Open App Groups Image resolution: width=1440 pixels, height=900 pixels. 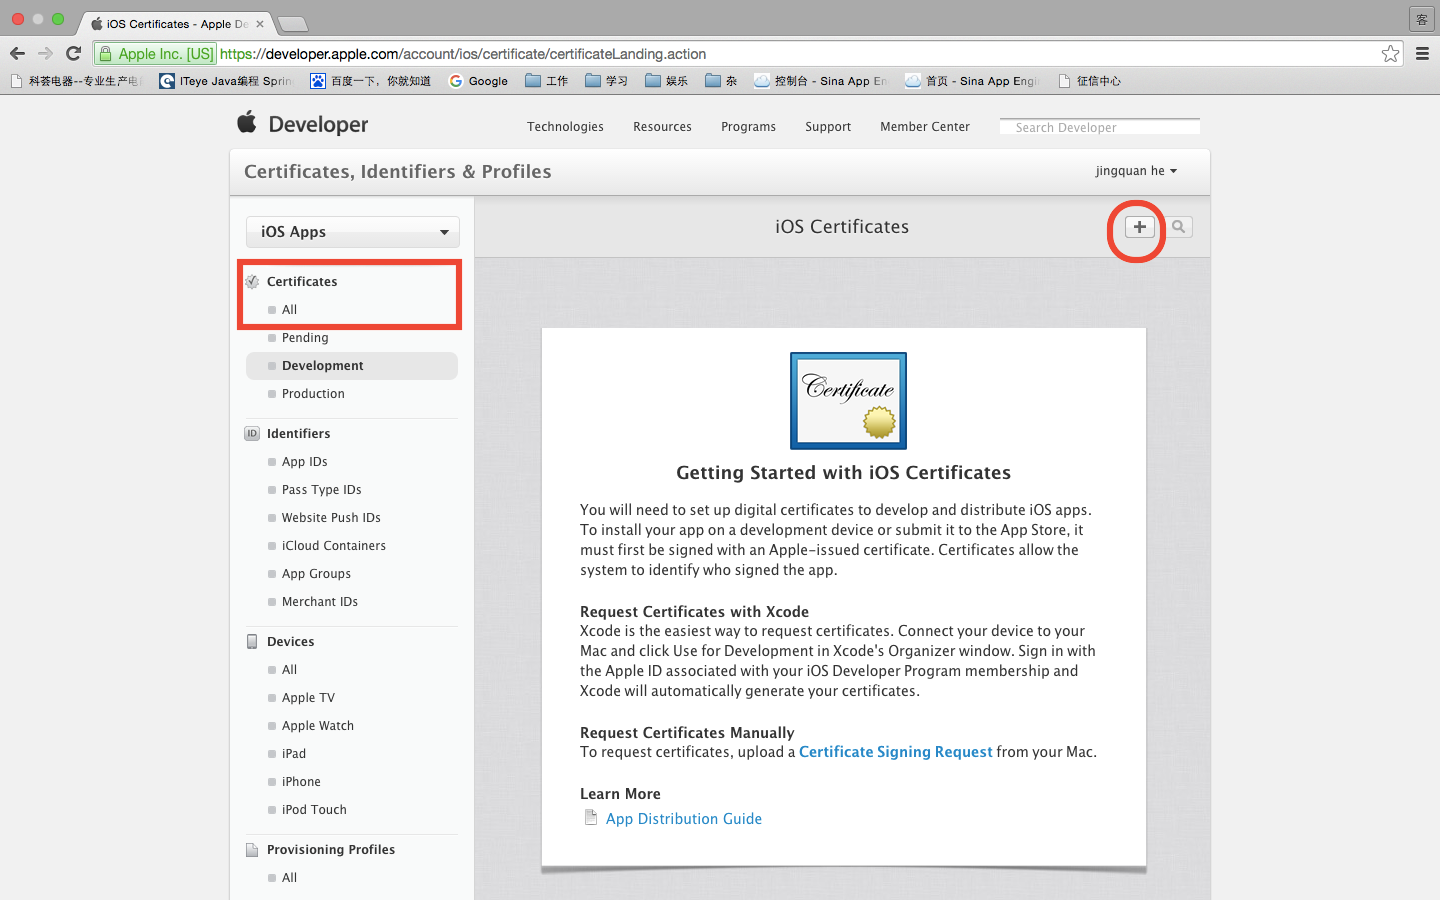point(316,574)
